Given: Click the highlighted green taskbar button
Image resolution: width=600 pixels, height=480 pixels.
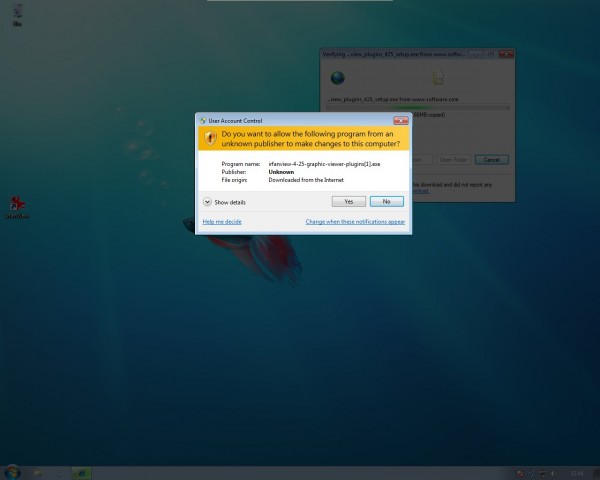Looking at the screenshot, I should tap(81, 473).
